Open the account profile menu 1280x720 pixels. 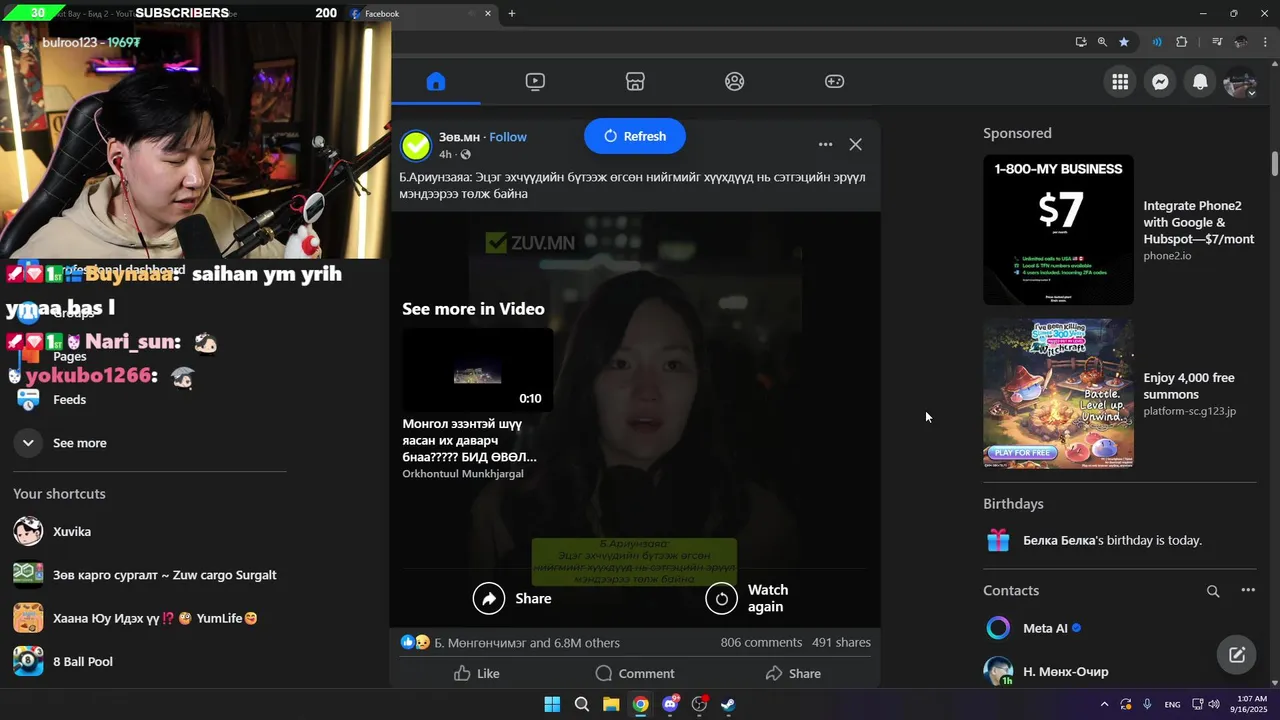coord(1240,82)
